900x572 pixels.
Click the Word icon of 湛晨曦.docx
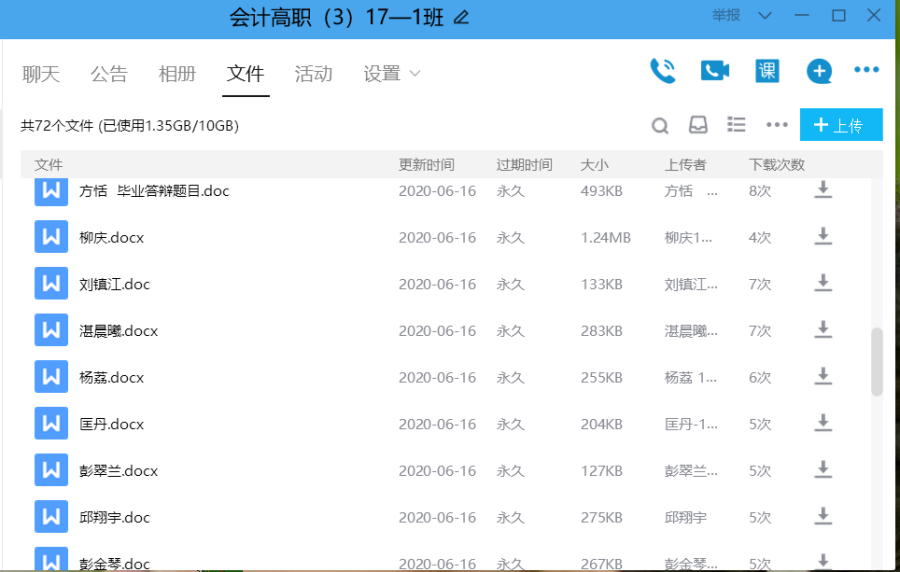click(x=51, y=330)
